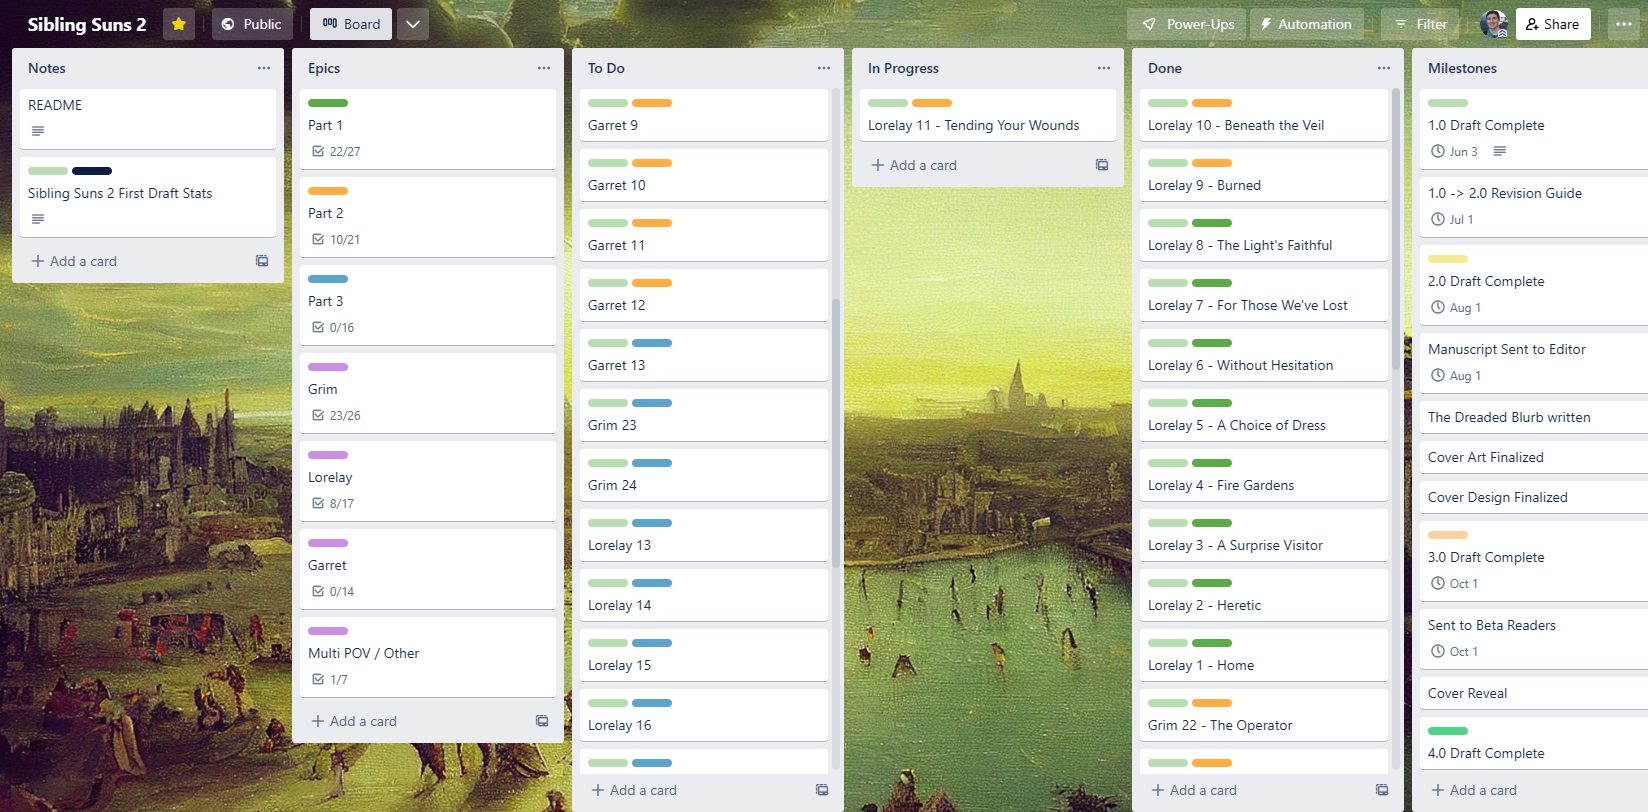Open the Lorelay 16 card

click(704, 715)
